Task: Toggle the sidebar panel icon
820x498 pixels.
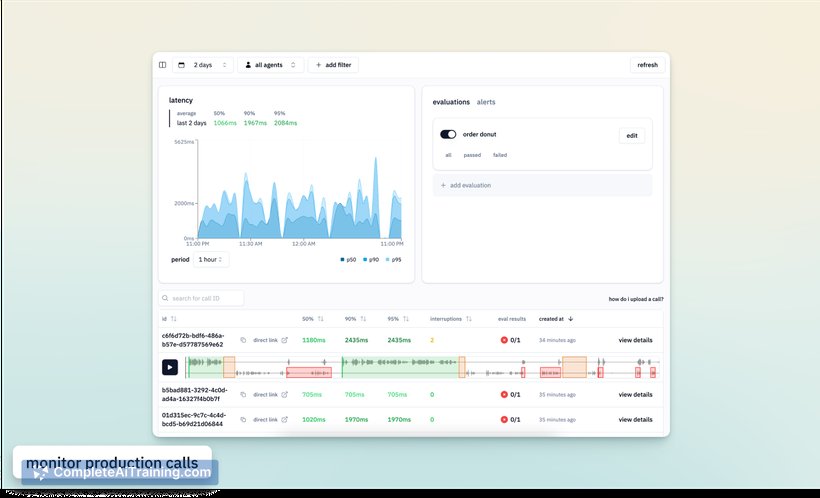Action: pyautogui.click(x=163, y=65)
